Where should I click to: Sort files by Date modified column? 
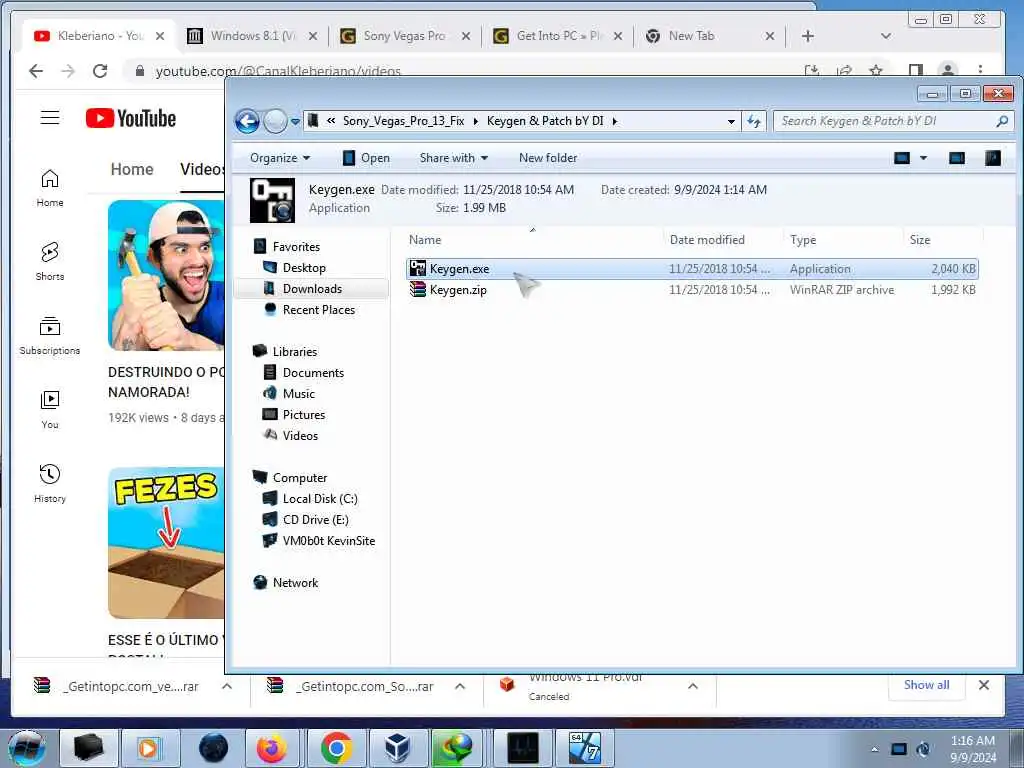coord(707,240)
